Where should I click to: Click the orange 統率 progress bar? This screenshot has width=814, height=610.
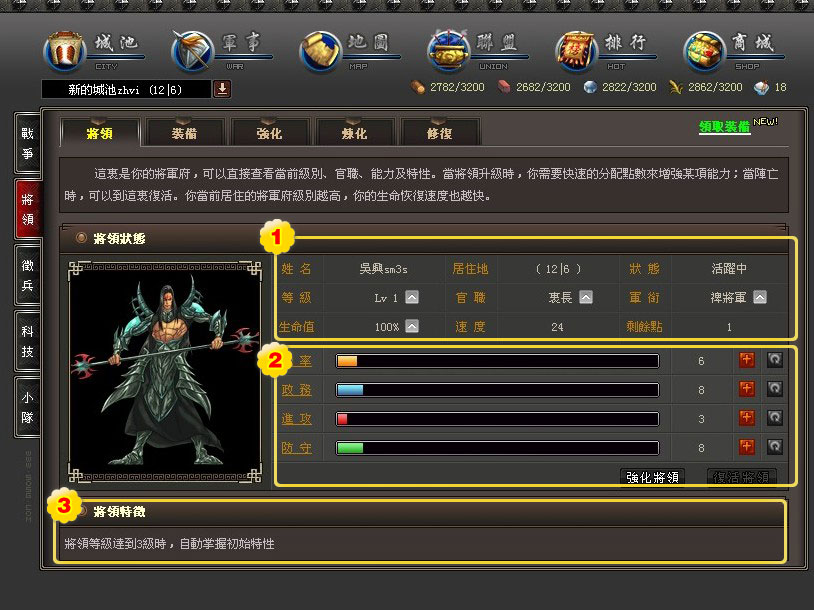tap(497, 361)
